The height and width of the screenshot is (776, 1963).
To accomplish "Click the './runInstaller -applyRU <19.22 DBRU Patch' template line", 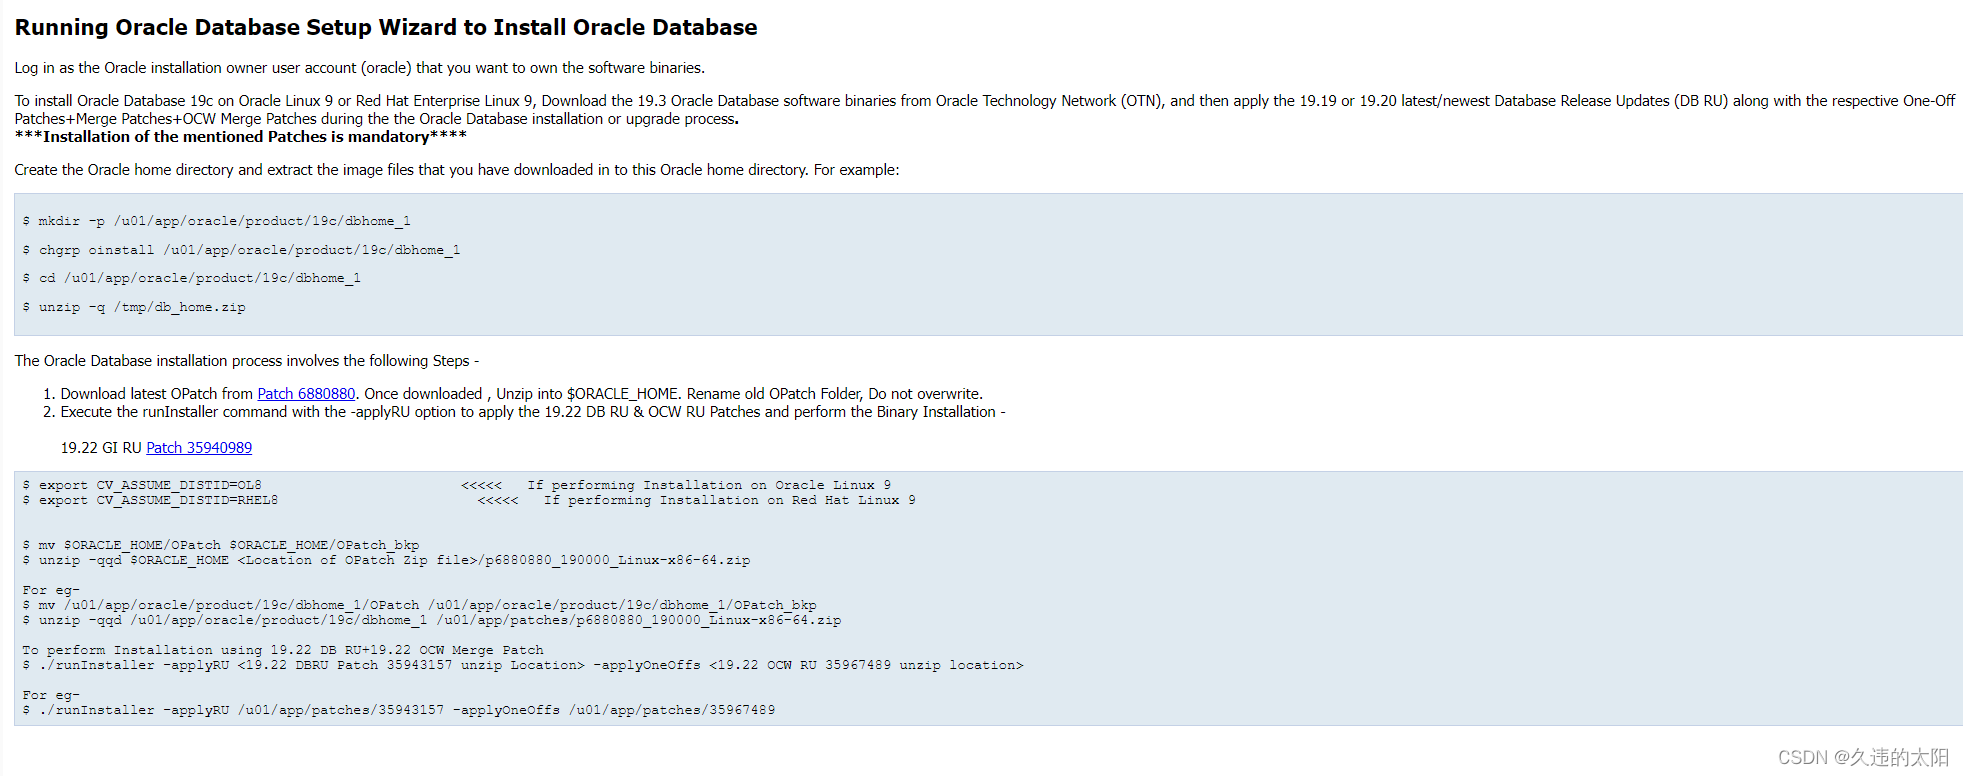I will tap(523, 665).
